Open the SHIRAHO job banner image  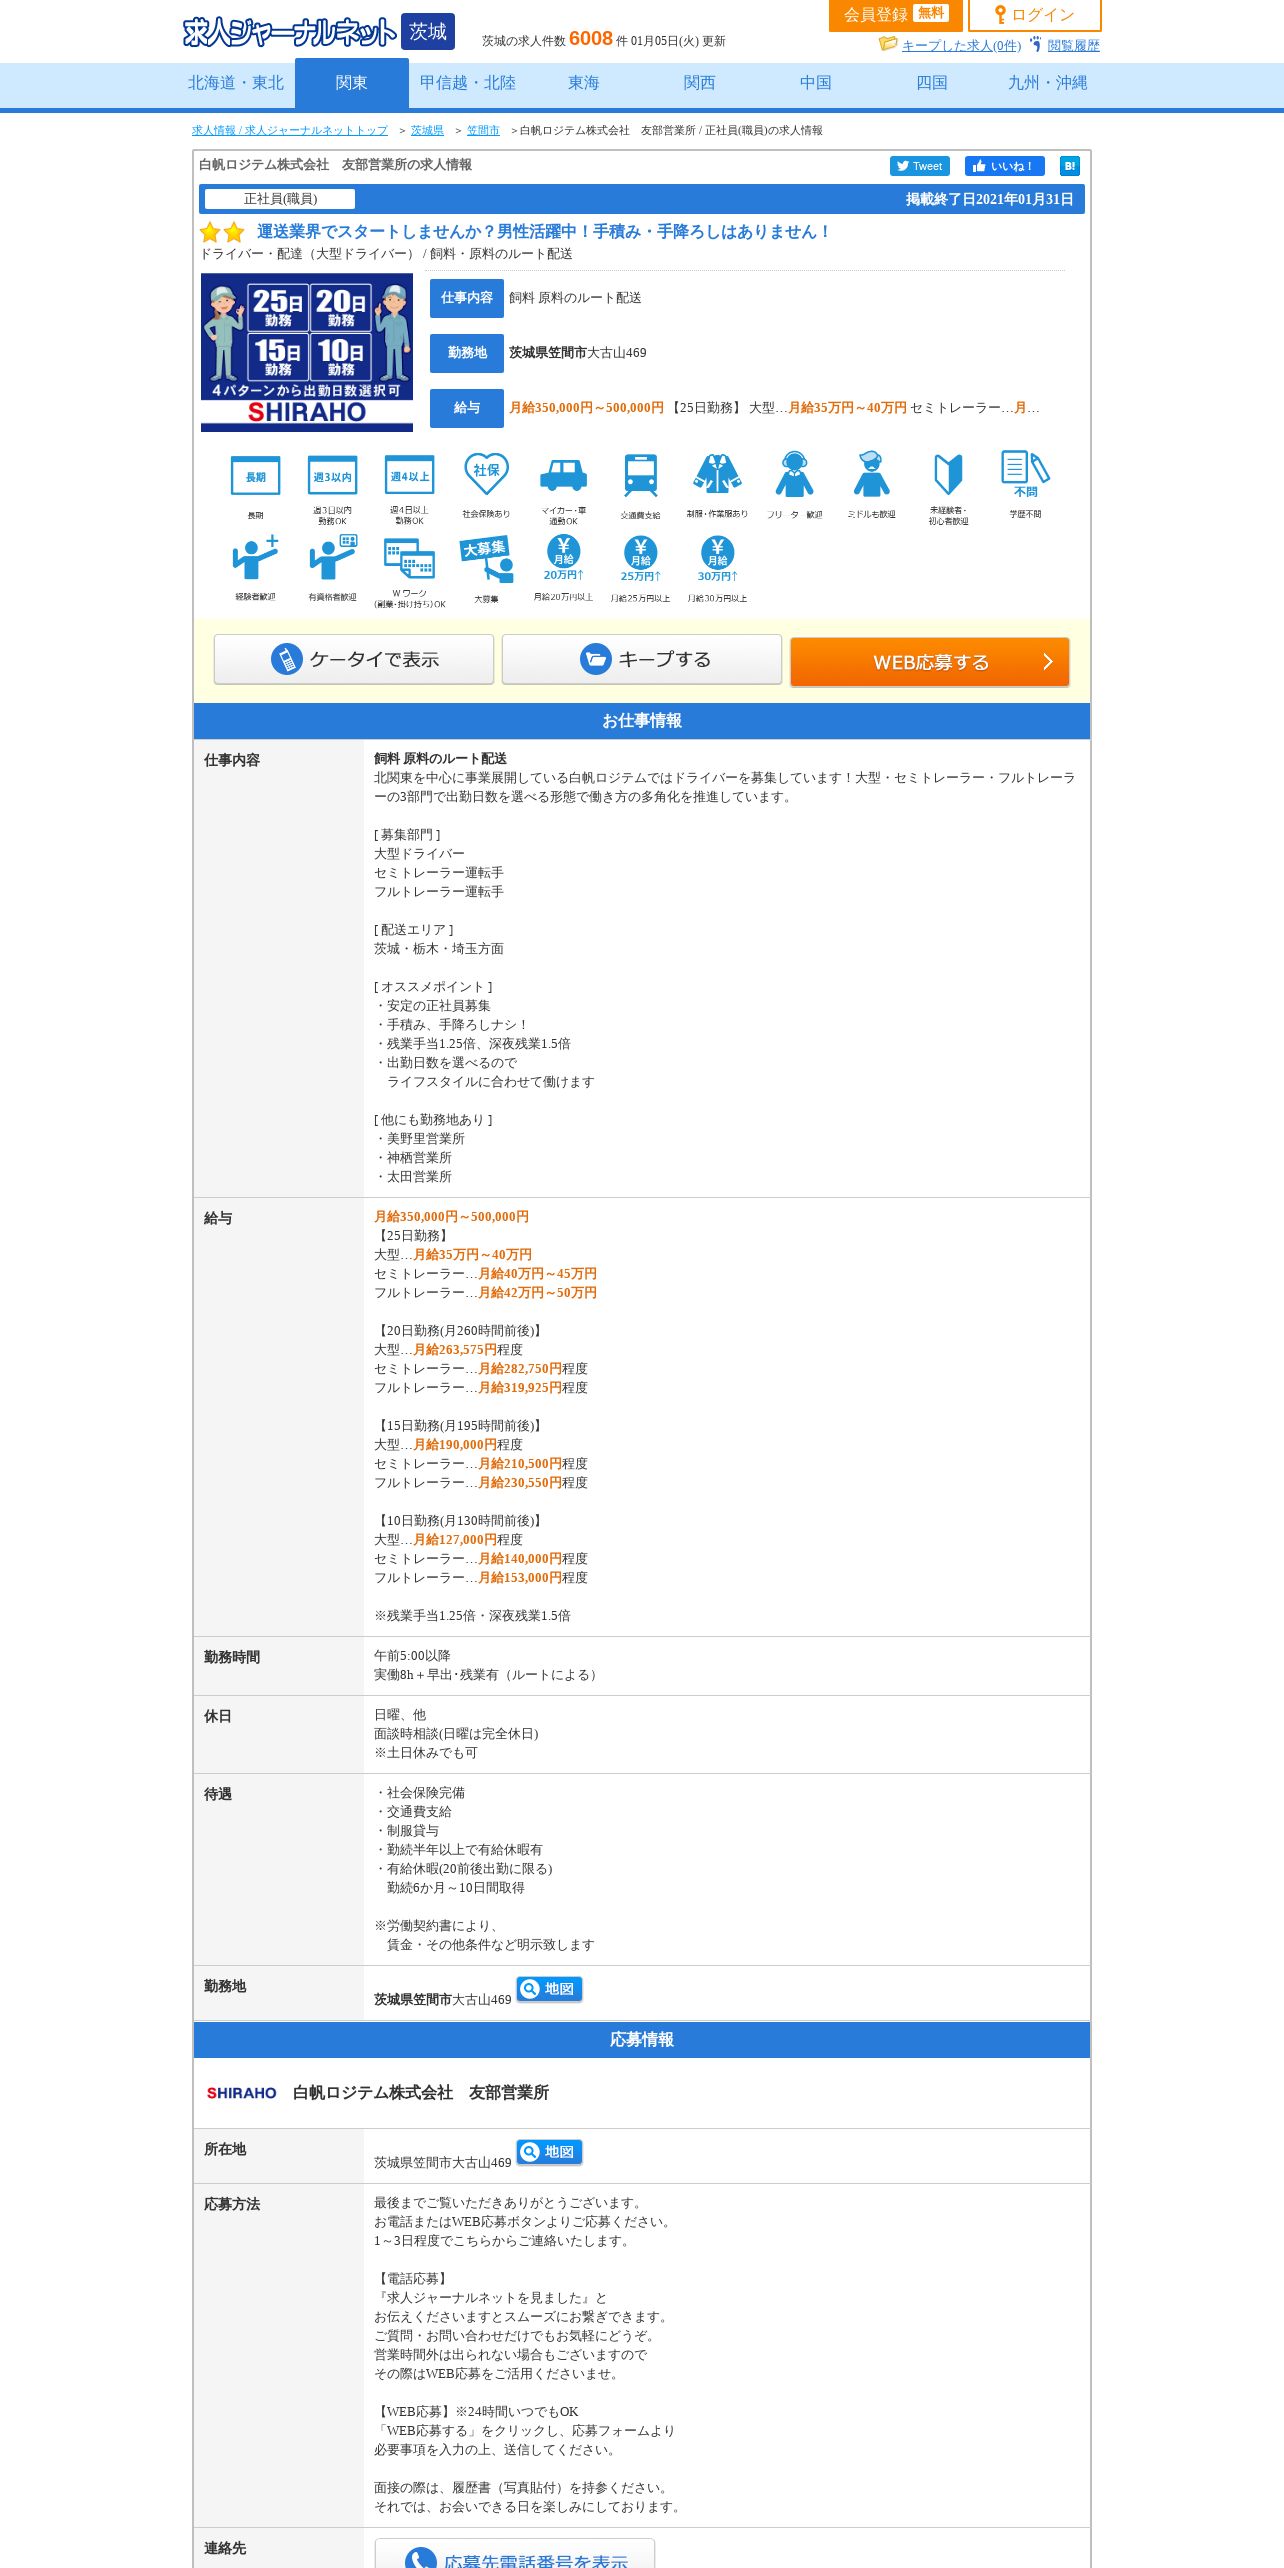307,352
